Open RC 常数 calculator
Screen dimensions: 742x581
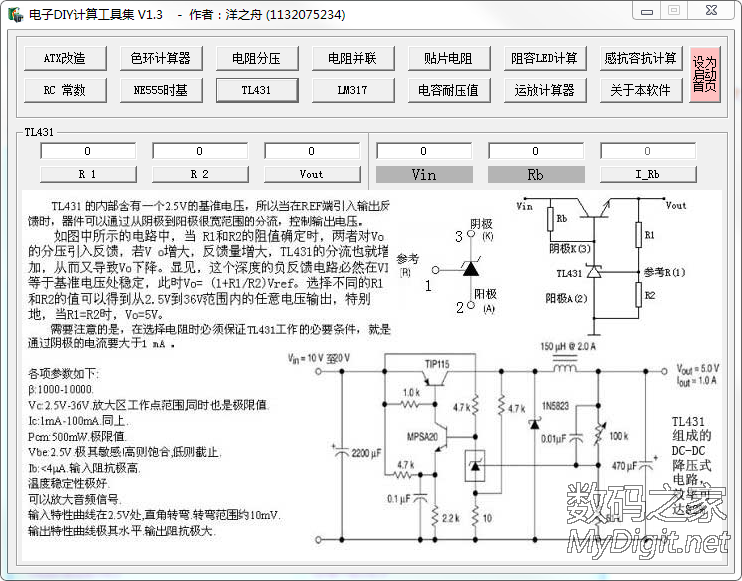pyautogui.click(x=65, y=90)
